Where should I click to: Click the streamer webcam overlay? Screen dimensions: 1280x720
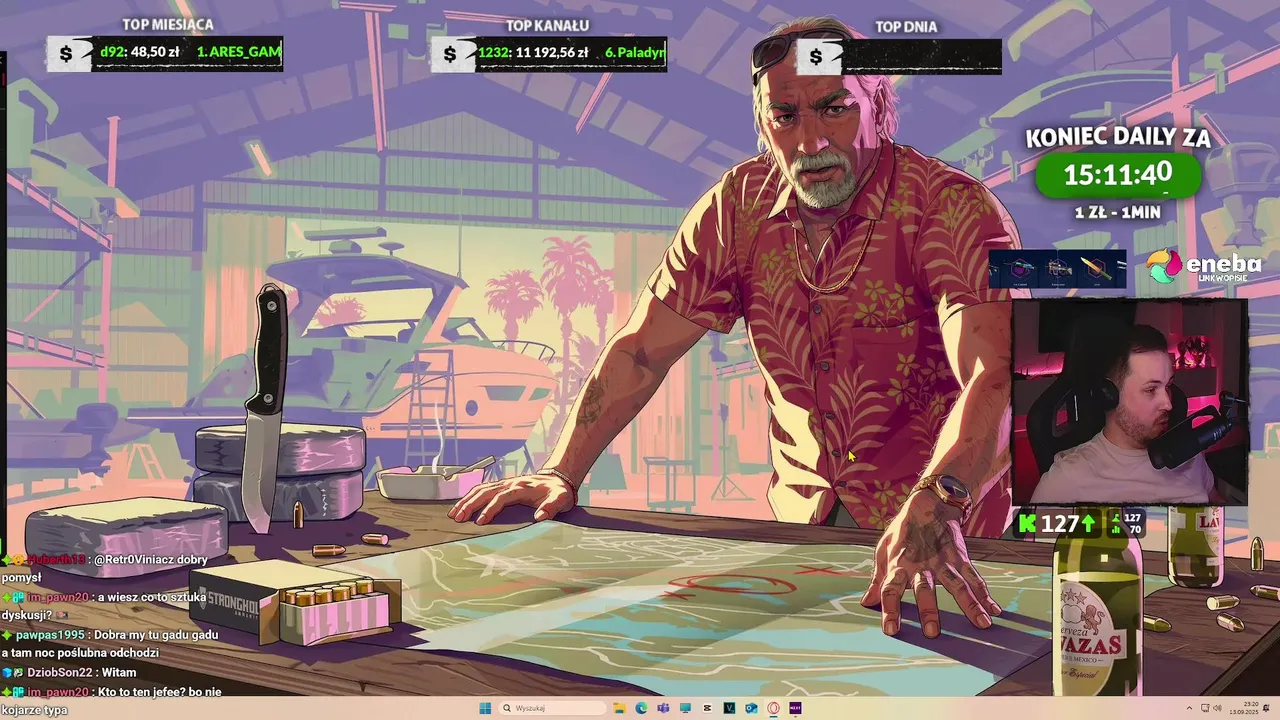(x=1130, y=402)
